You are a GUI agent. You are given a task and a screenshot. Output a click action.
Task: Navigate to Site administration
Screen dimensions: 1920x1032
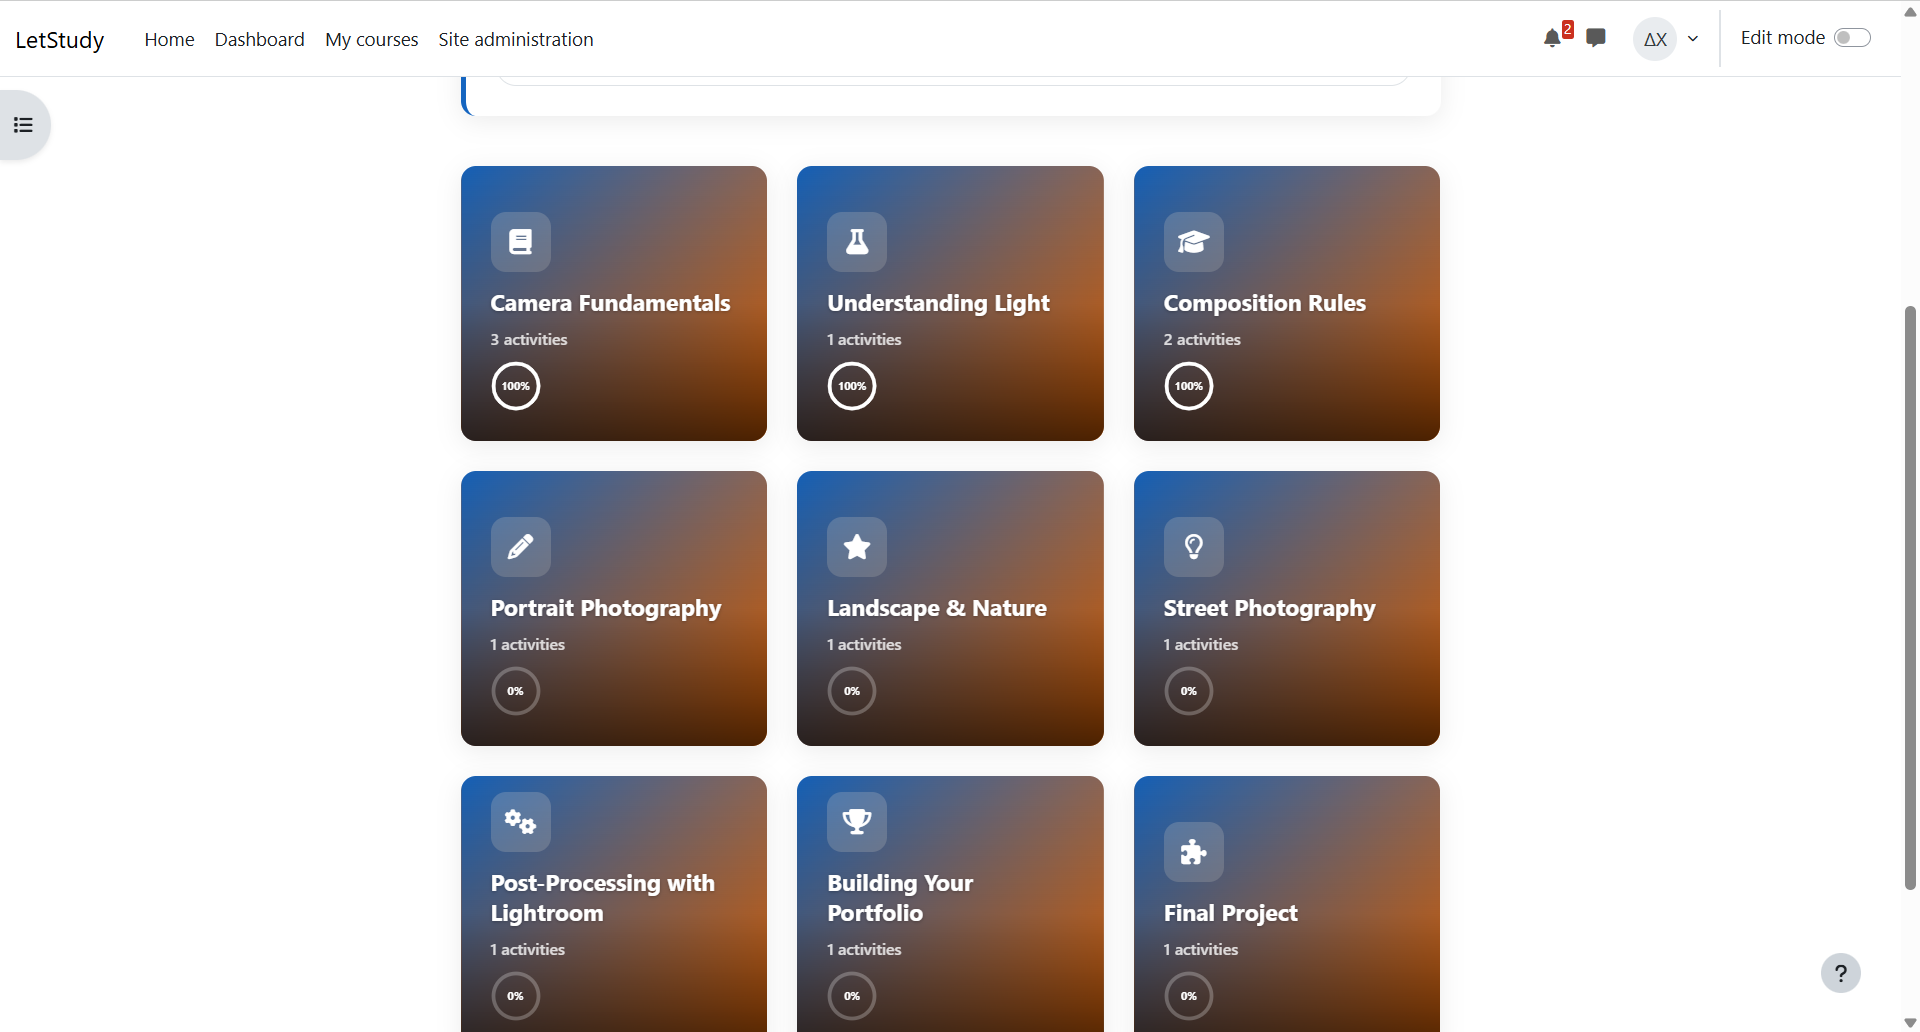click(515, 39)
